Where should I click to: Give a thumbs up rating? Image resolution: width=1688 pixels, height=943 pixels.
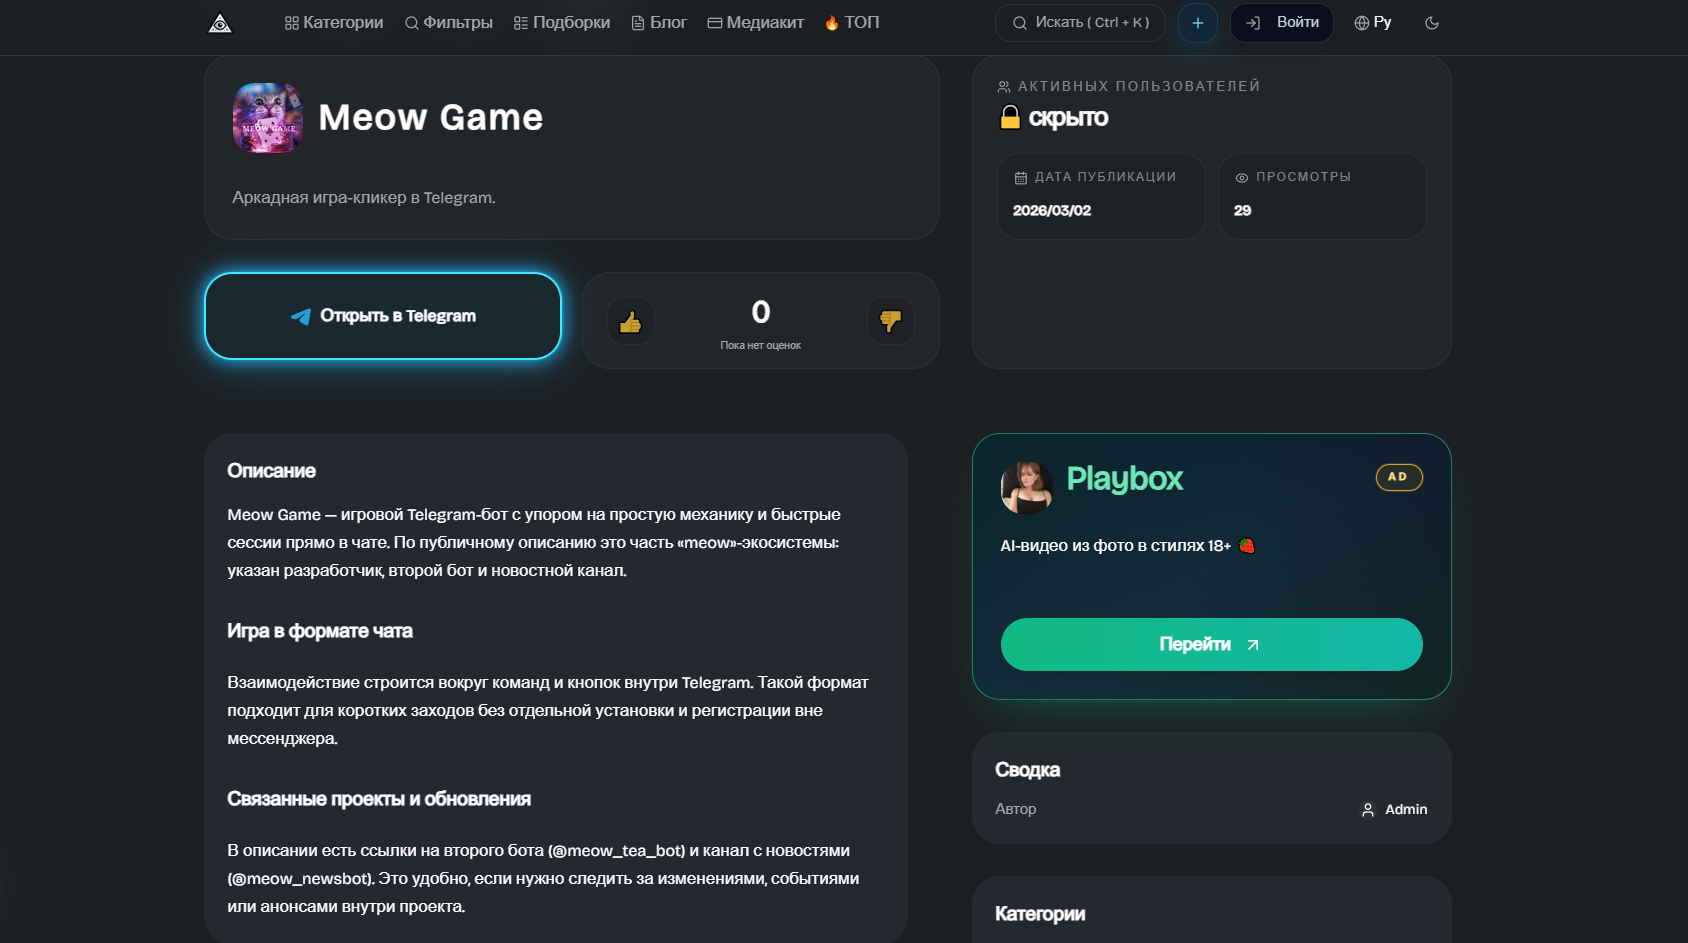(x=631, y=321)
